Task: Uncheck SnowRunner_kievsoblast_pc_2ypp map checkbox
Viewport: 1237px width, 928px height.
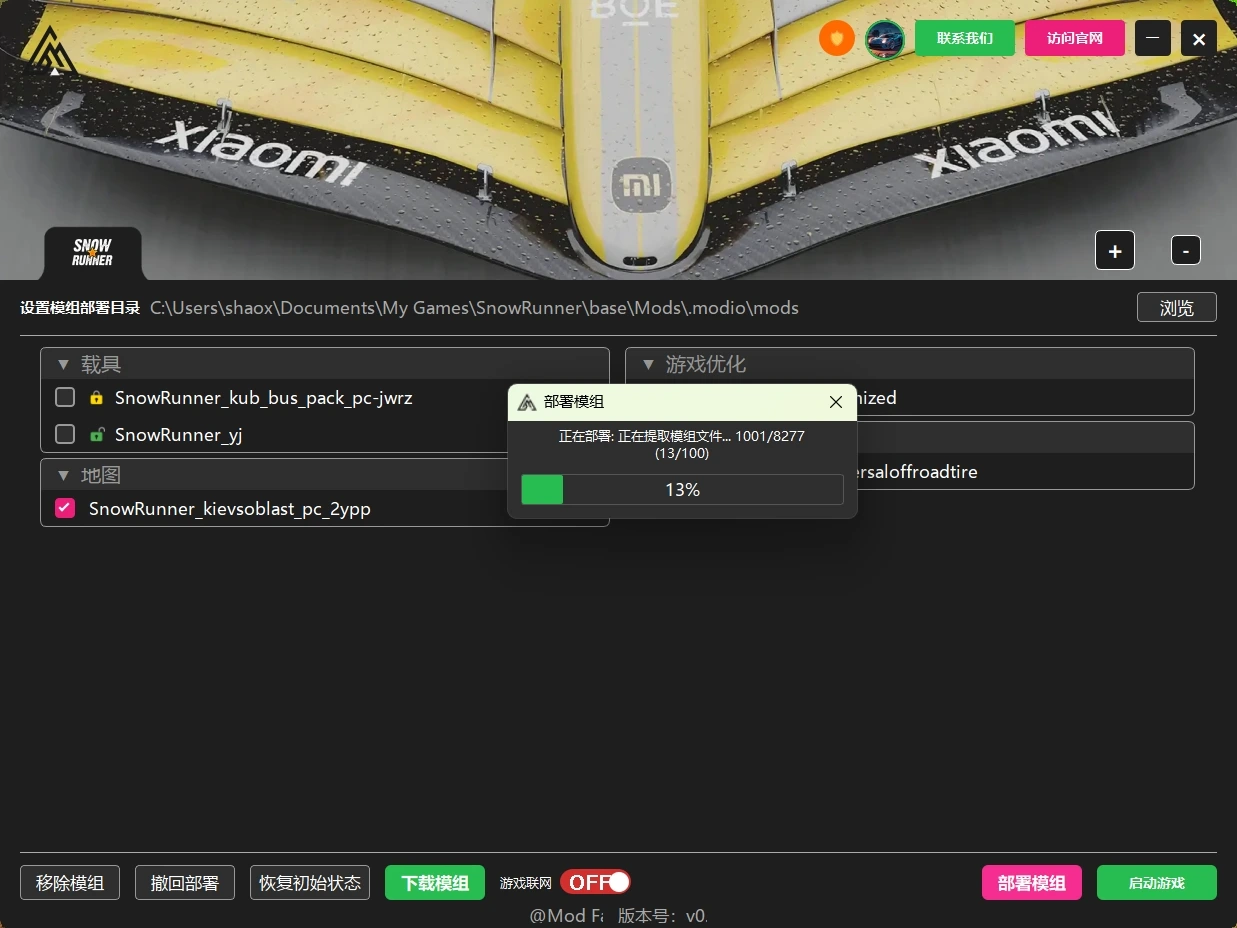Action: pyautogui.click(x=65, y=508)
